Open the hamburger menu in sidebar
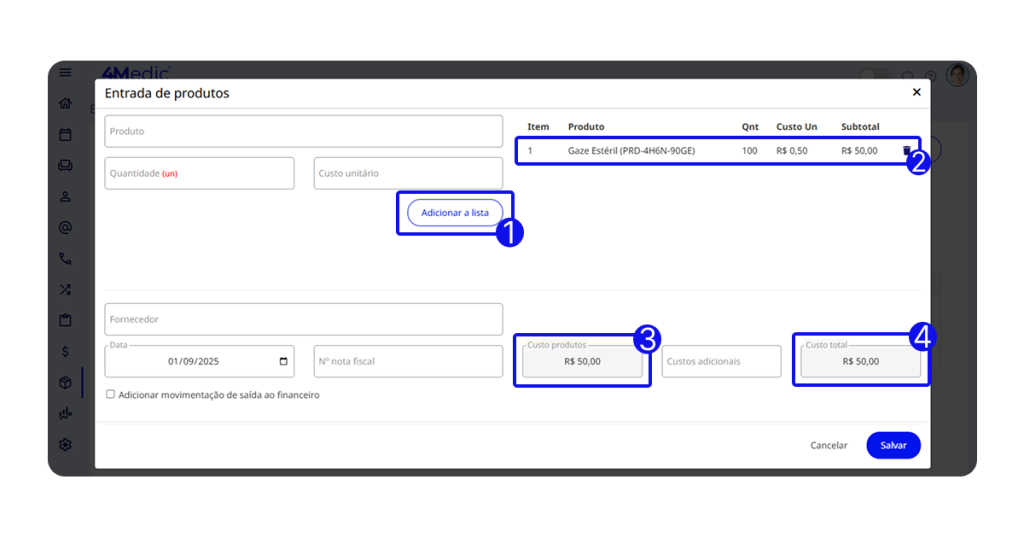The width and height of the screenshot is (1024, 538). [x=65, y=73]
